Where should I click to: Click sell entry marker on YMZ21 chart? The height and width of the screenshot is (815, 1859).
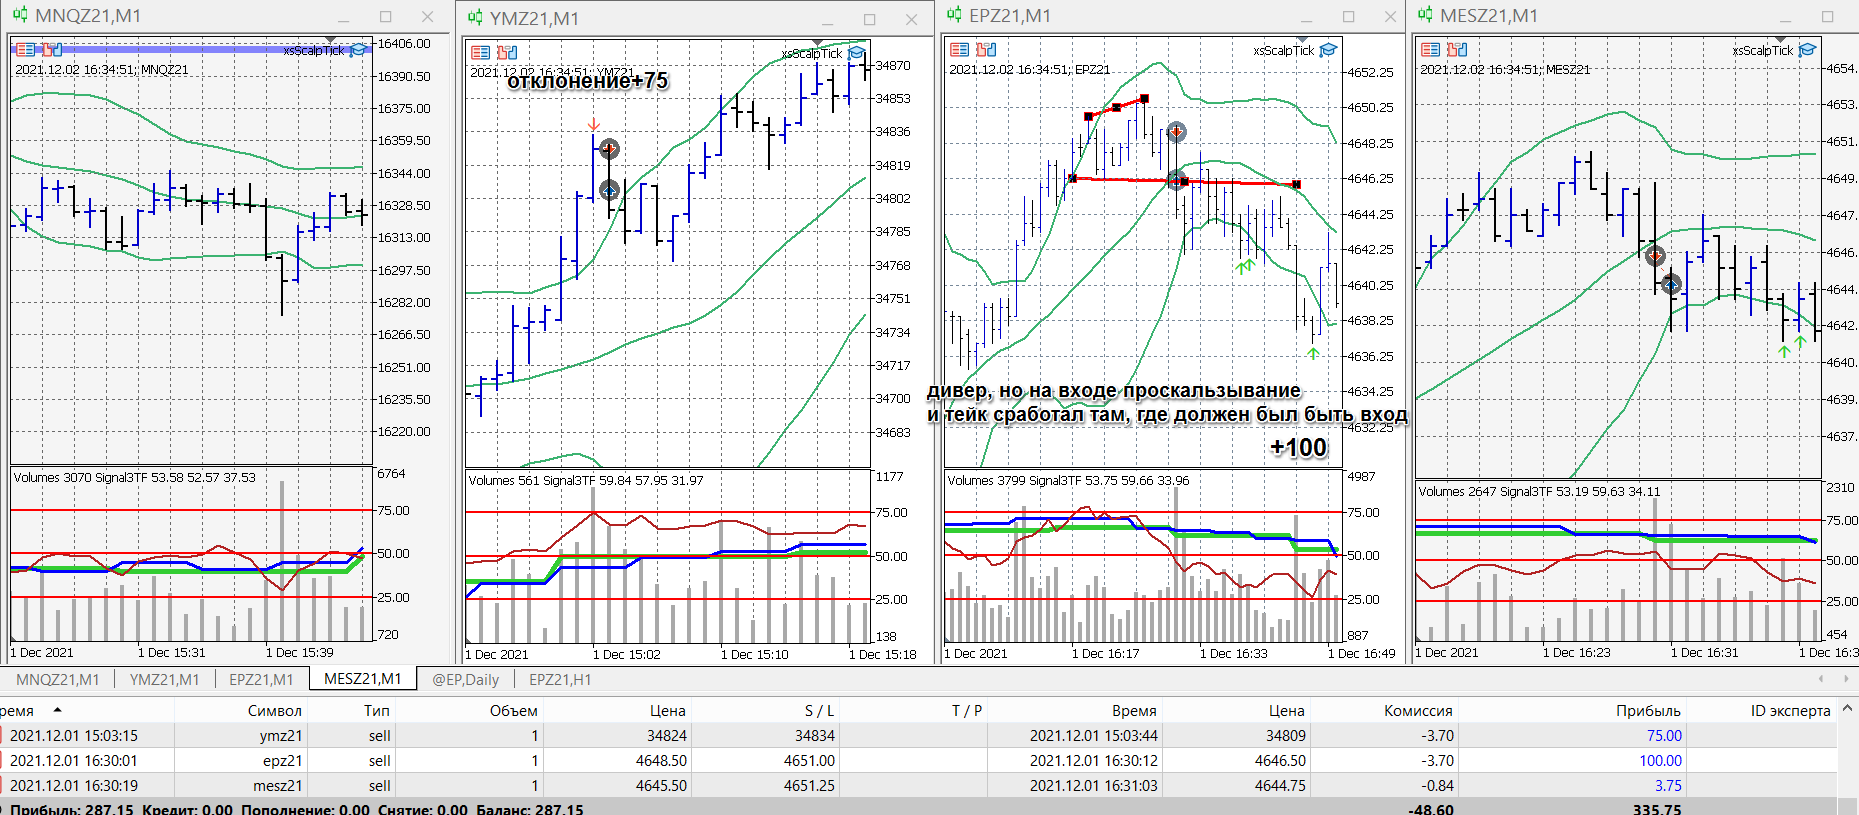coord(609,149)
